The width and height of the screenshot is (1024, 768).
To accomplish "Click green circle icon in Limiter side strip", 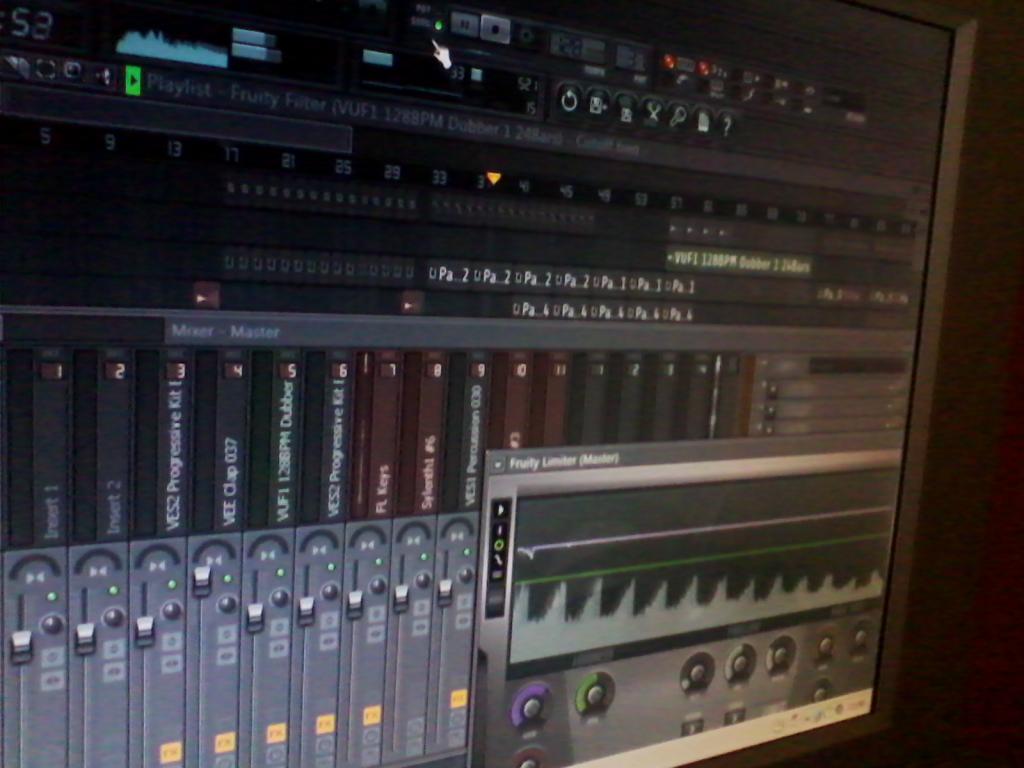I will click(499, 545).
